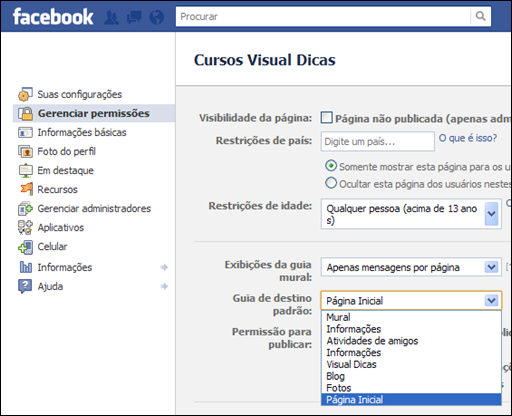The image size is (512, 416).
Task: Click the Informações básicas icon
Action: coord(25,132)
